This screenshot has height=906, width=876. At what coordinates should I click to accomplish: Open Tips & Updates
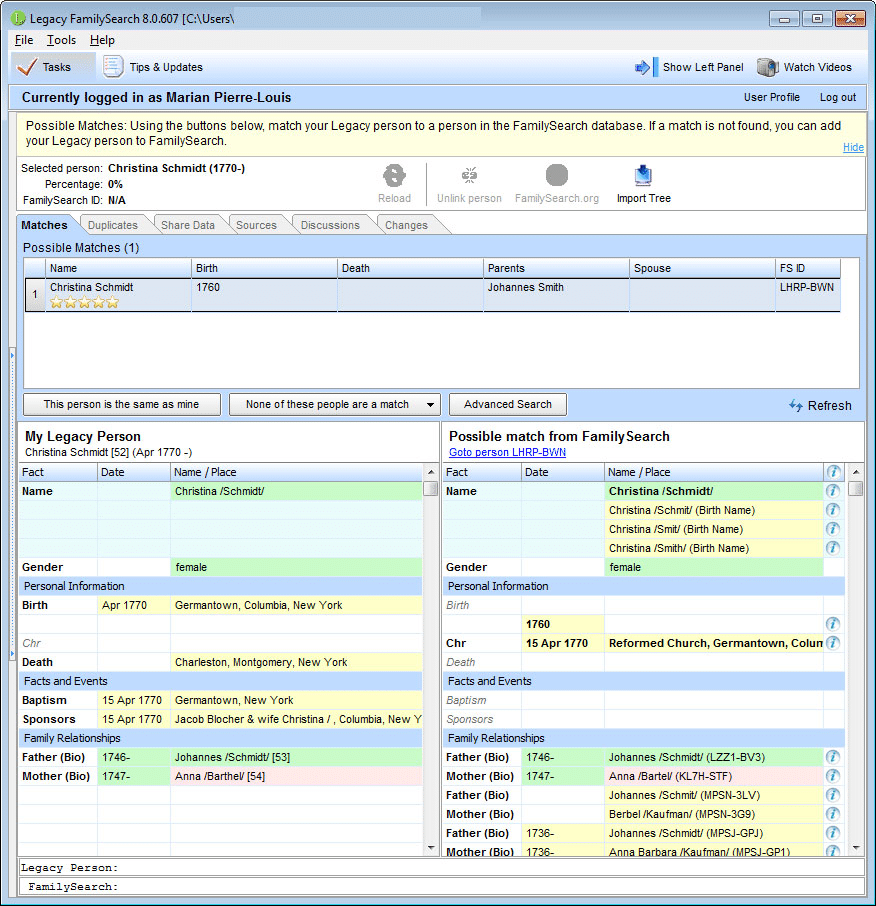pyautogui.click(x=153, y=67)
